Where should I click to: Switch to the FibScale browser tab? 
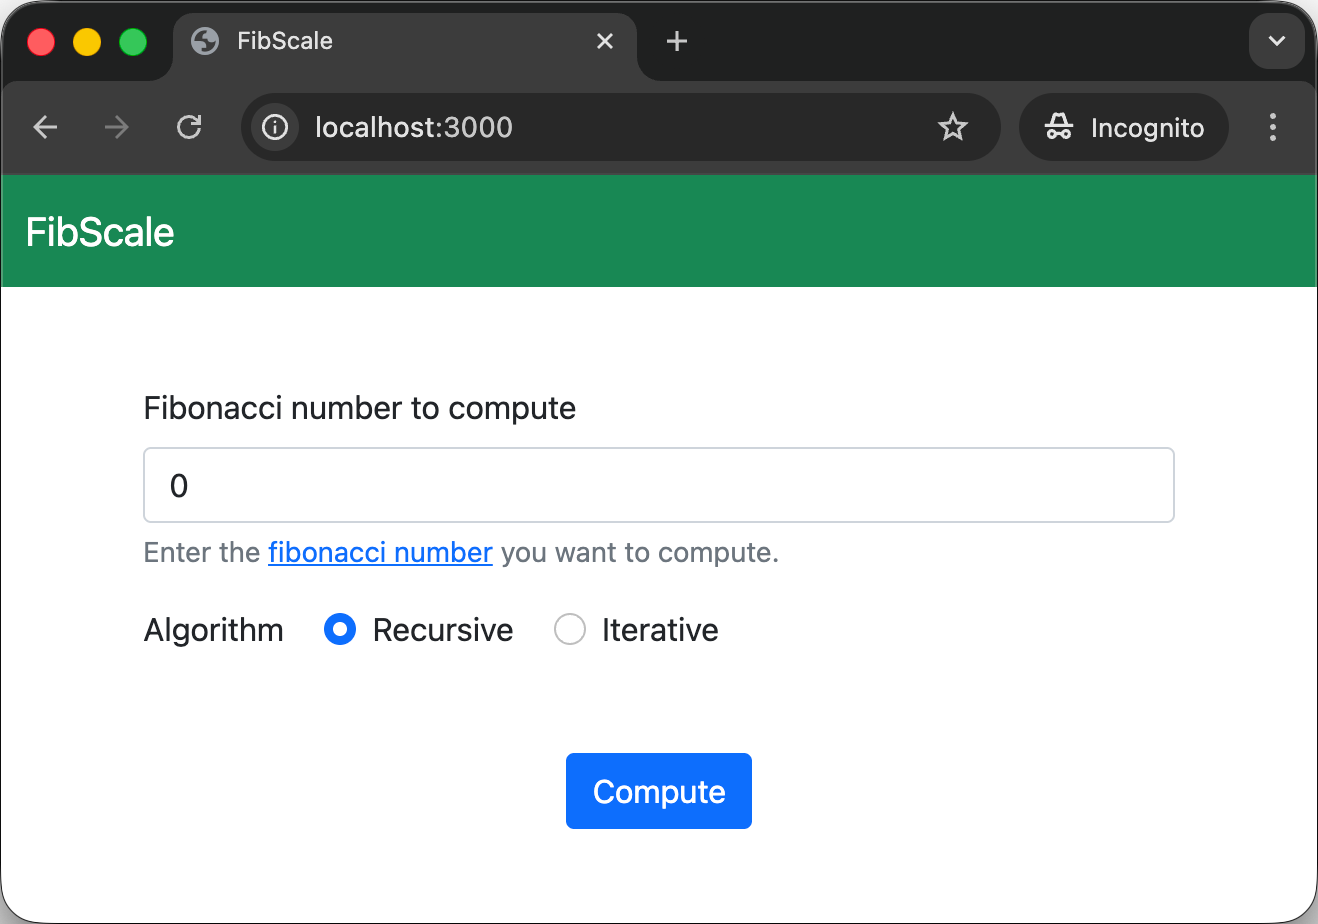pyautogui.click(x=380, y=41)
